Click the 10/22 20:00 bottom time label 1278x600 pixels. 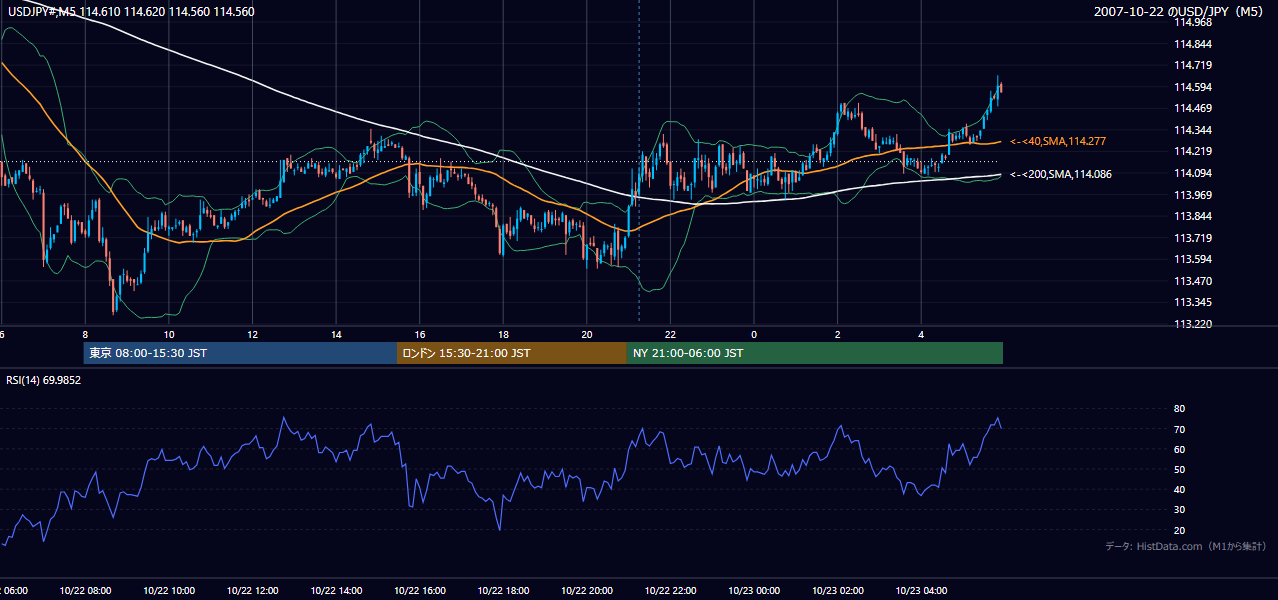[587, 591]
